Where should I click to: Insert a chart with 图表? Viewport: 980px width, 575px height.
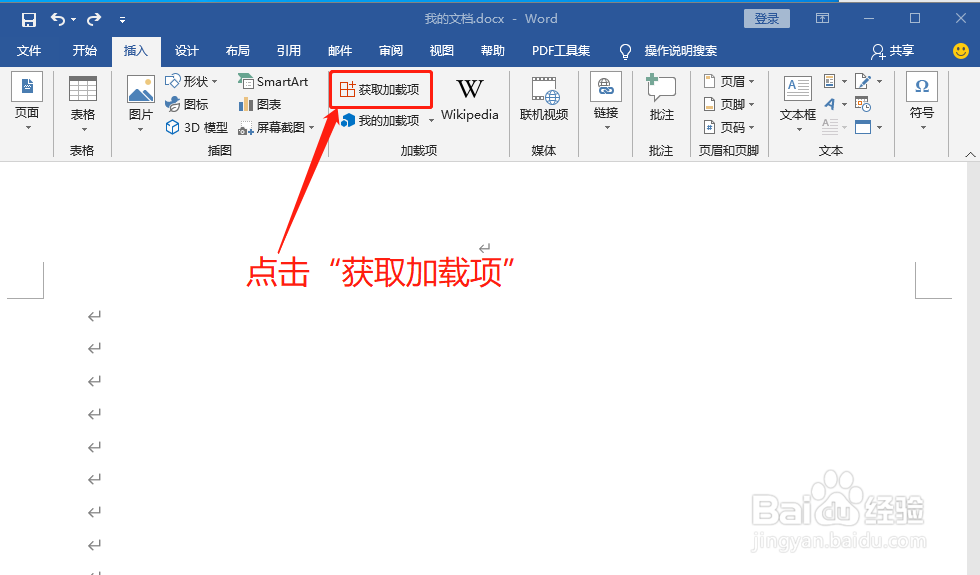[260, 104]
